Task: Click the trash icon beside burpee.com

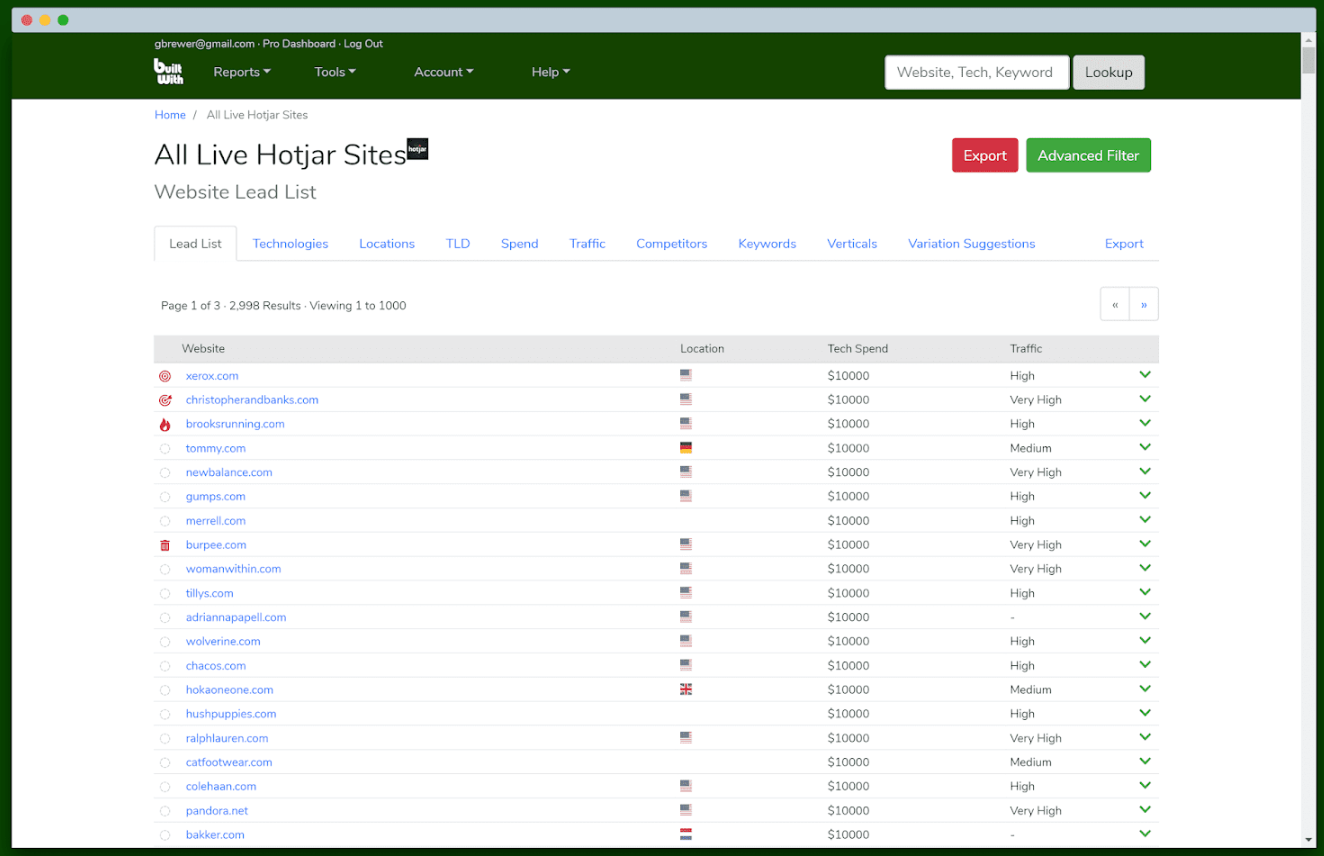Action: [x=165, y=545]
